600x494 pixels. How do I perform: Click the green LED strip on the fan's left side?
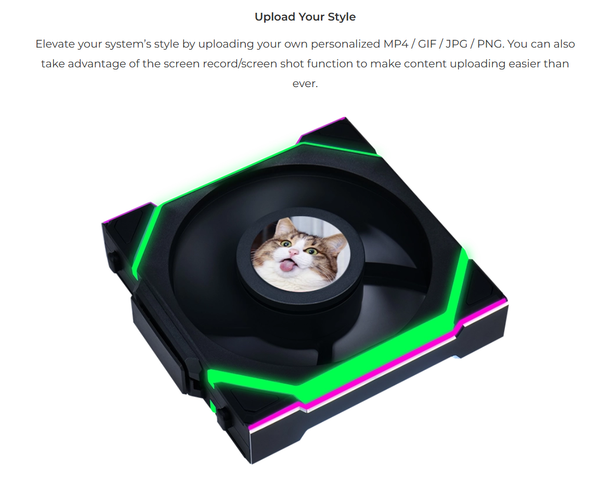point(145,241)
